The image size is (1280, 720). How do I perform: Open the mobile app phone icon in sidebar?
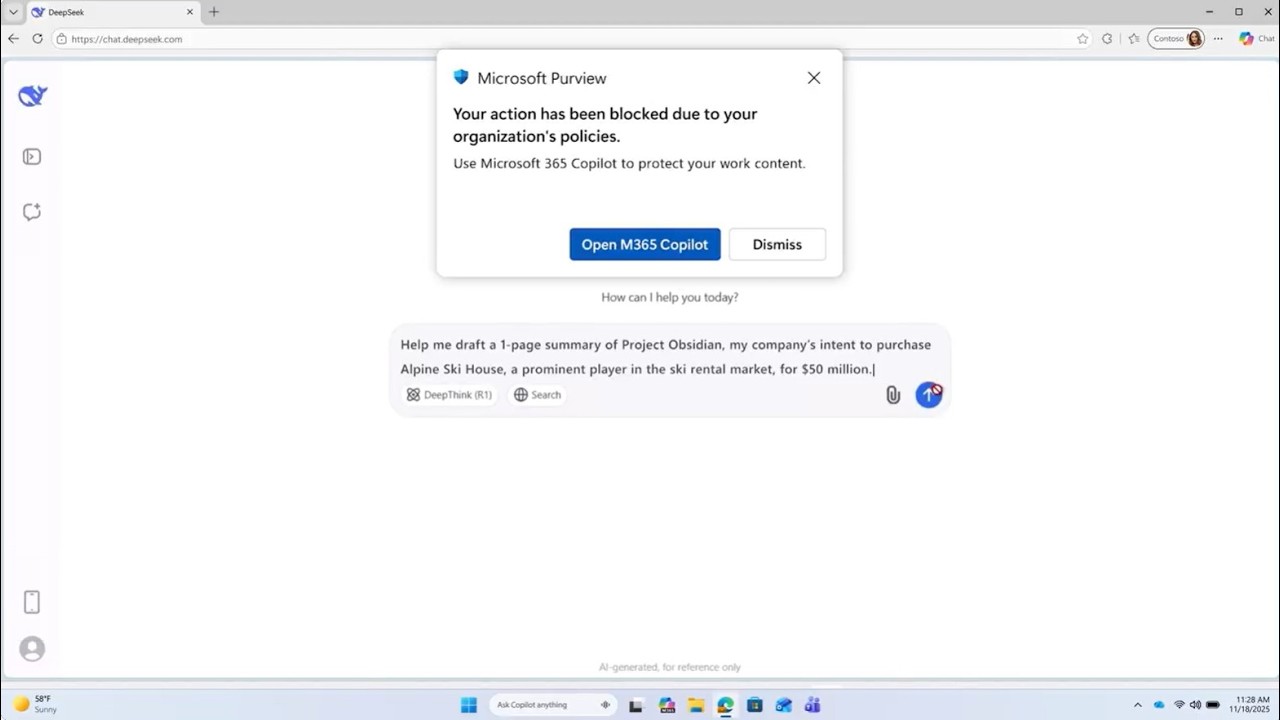point(32,602)
